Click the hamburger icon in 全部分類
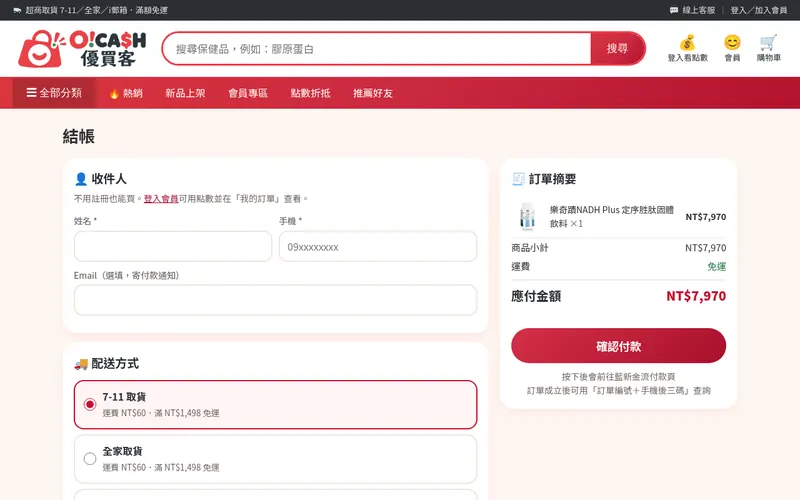The width and height of the screenshot is (800, 500). point(32,92)
